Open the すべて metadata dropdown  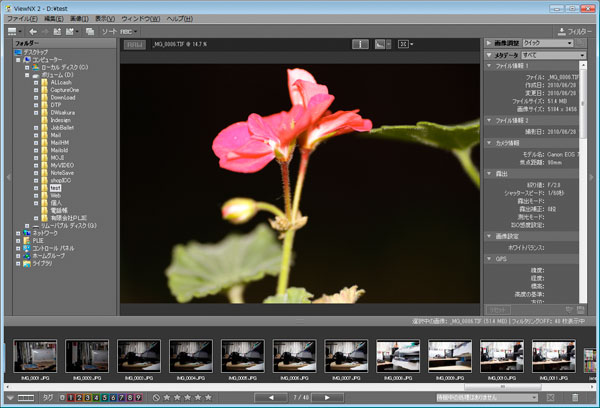pyautogui.click(x=553, y=55)
